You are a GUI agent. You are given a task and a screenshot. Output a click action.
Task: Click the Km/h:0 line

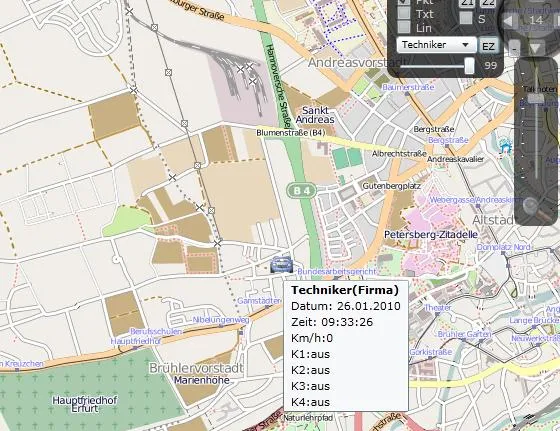coord(312,338)
